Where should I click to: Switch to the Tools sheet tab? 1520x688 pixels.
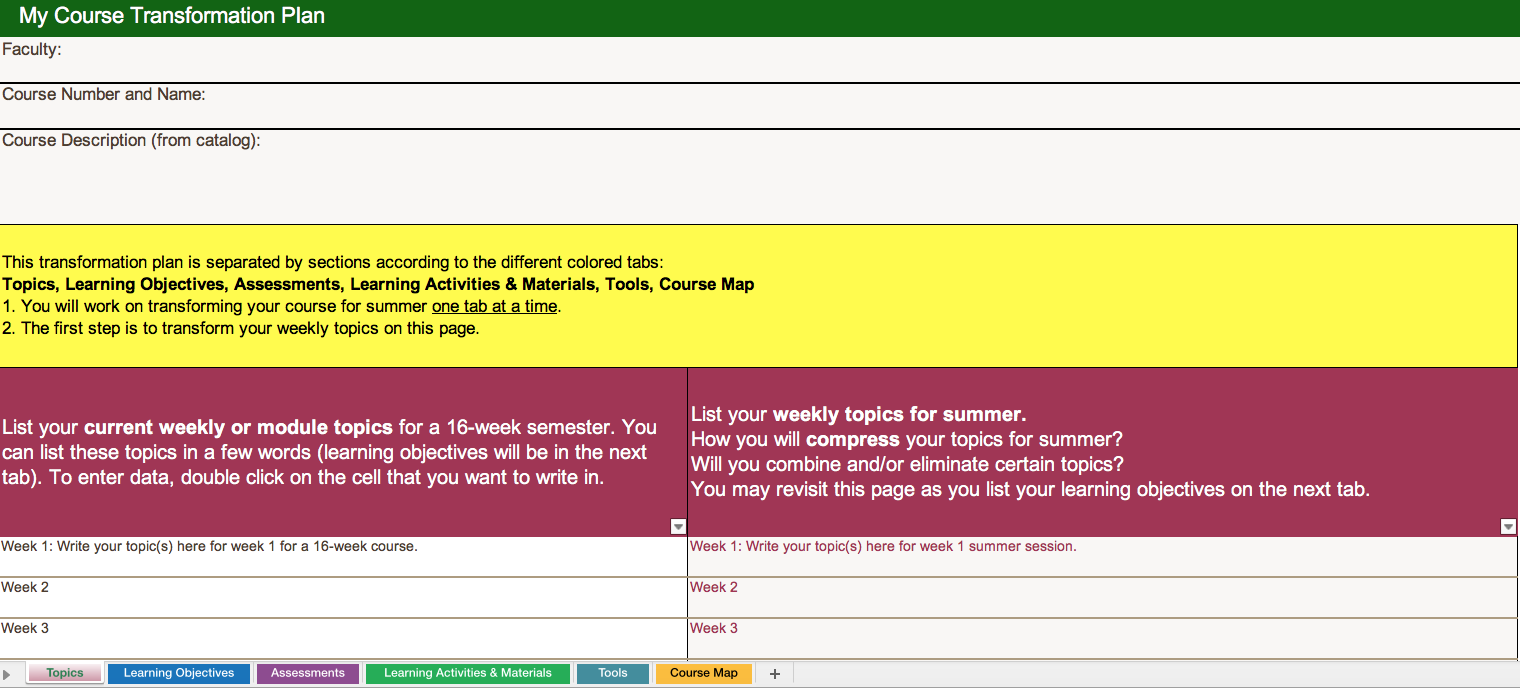[613, 673]
